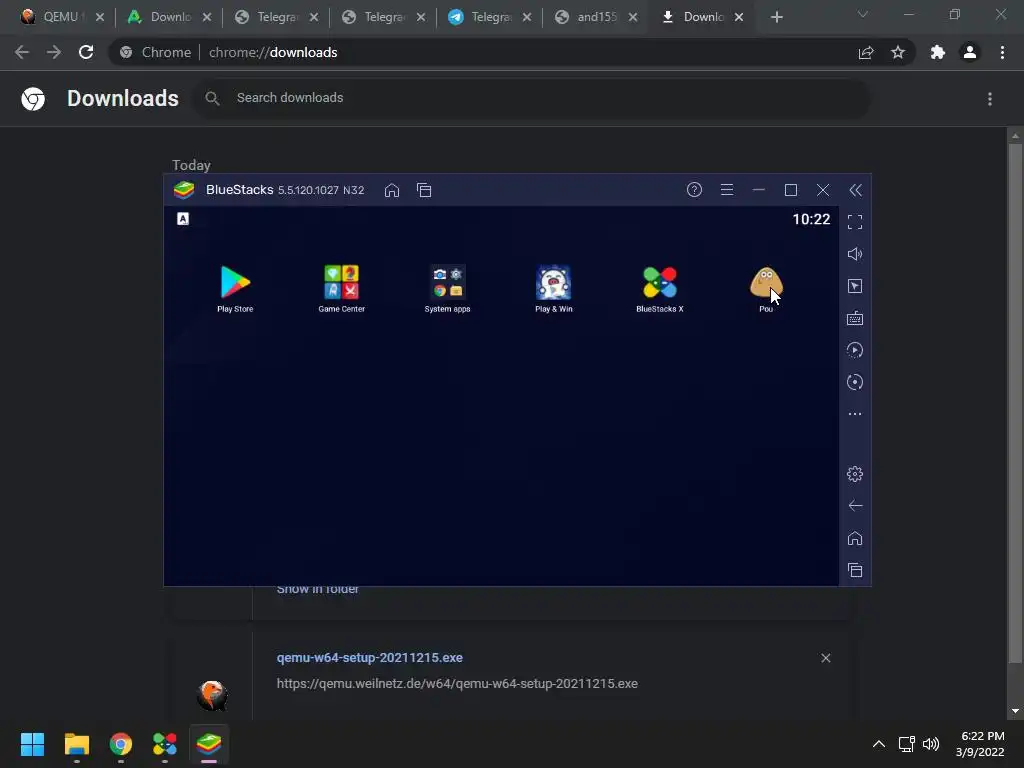Click the keyboard indicator 'A' status icon
The width and height of the screenshot is (1024, 768).
pyautogui.click(x=183, y=219)
